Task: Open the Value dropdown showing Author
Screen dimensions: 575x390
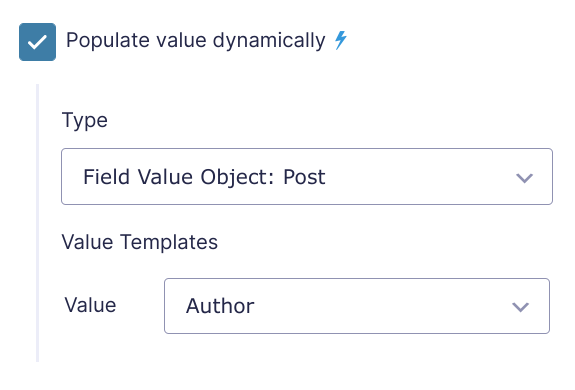Action: [357, 306]
